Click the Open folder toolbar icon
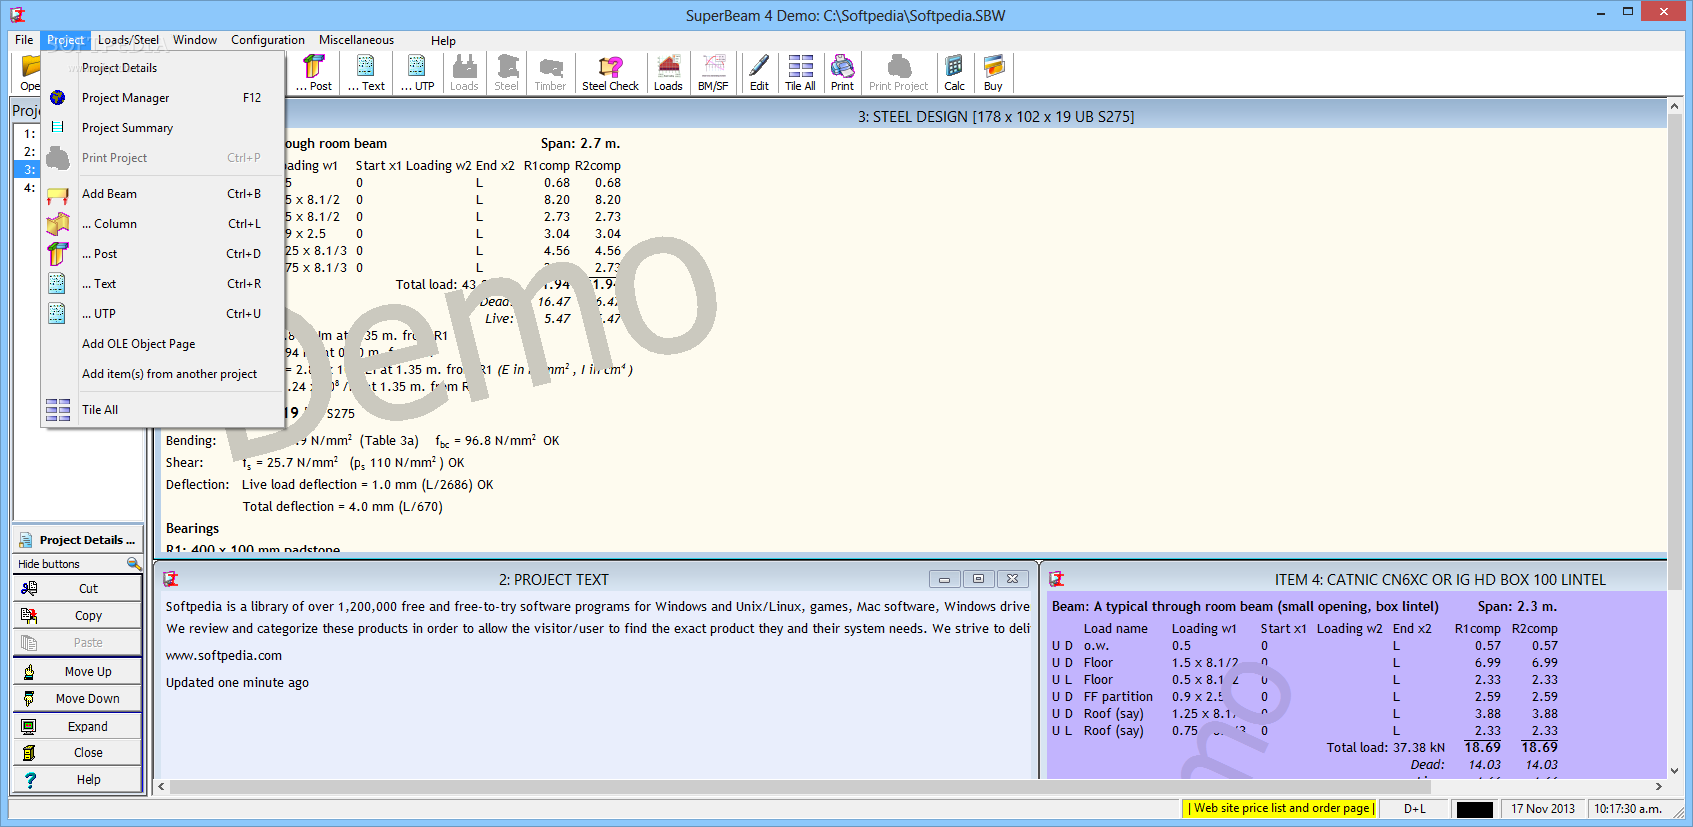This screenshot has height=827, width=1693. tap(30, 73)
